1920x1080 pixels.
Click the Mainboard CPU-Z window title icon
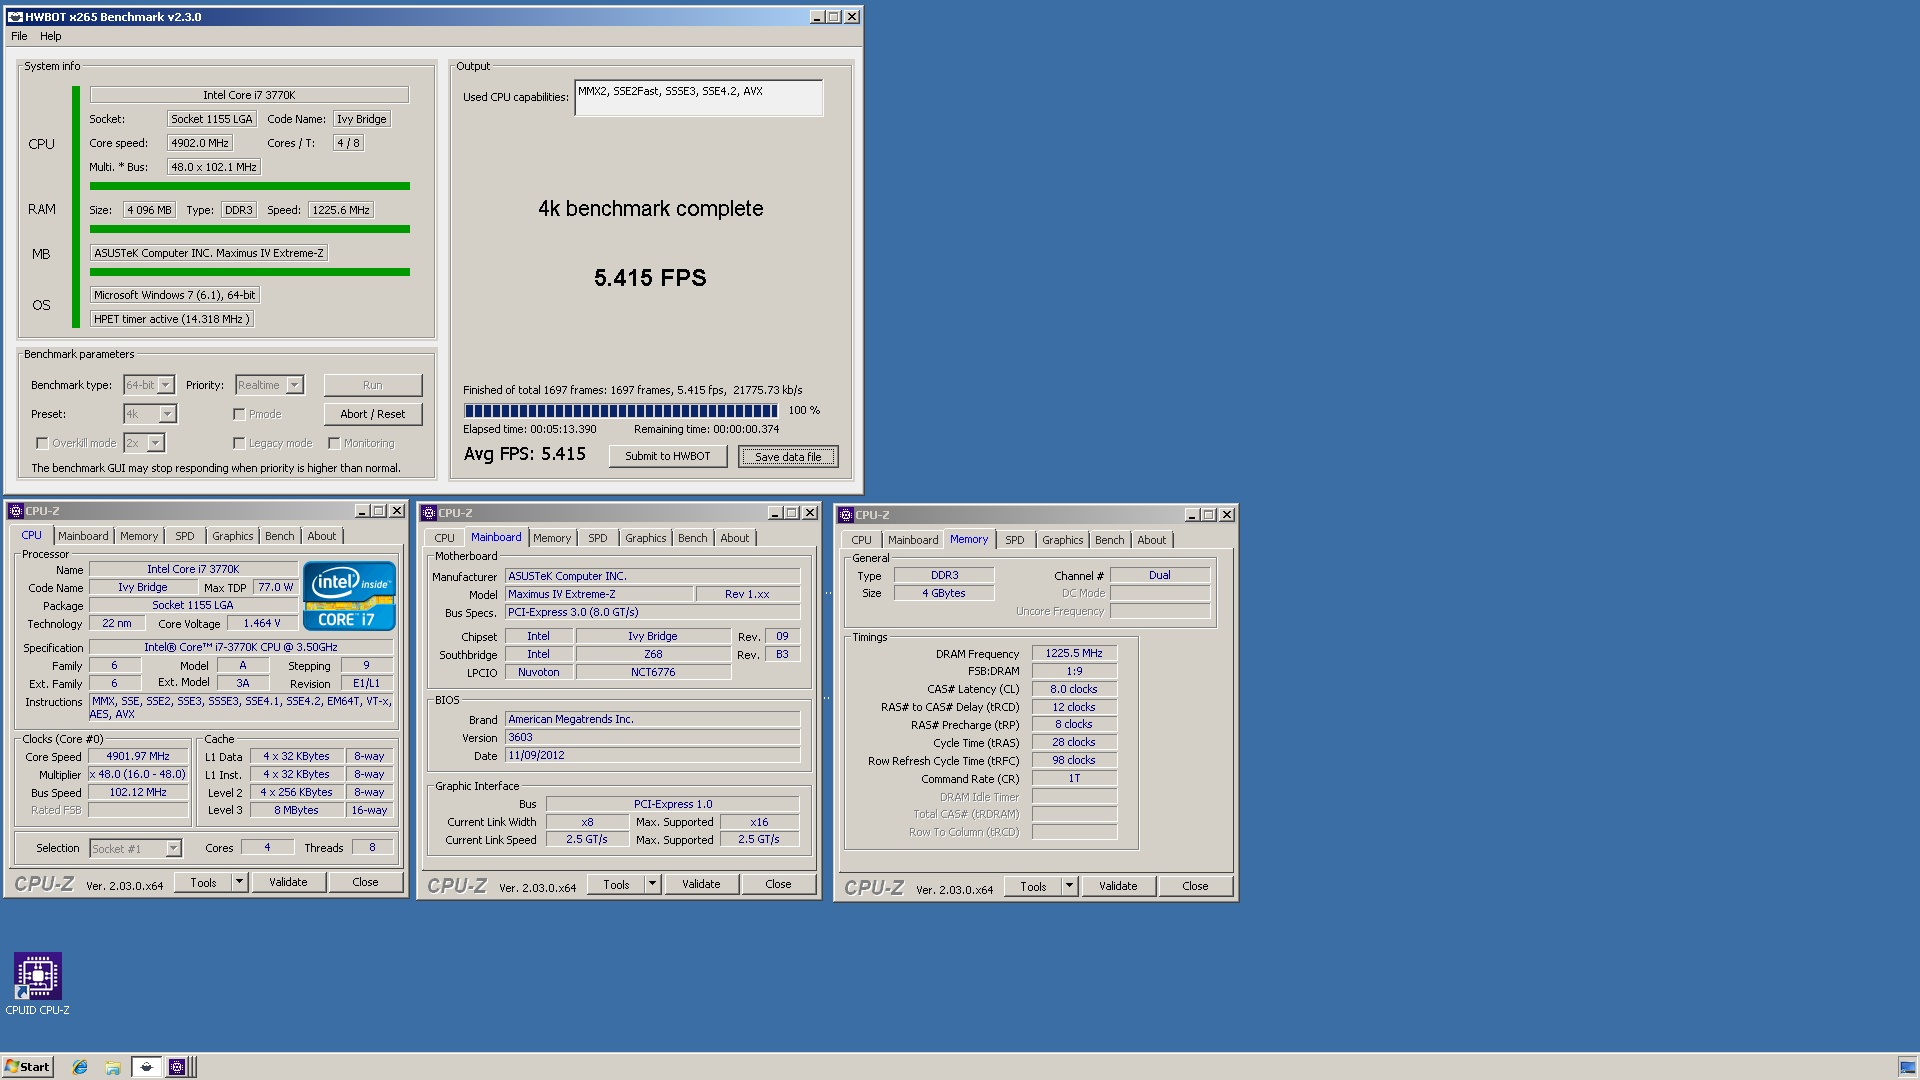point(429,513)
